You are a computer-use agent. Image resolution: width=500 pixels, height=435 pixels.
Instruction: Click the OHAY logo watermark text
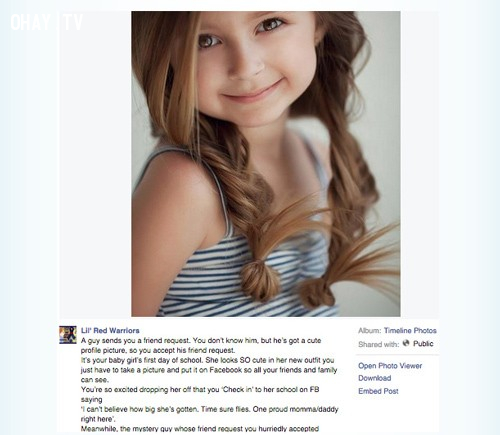tap(31, 22)
